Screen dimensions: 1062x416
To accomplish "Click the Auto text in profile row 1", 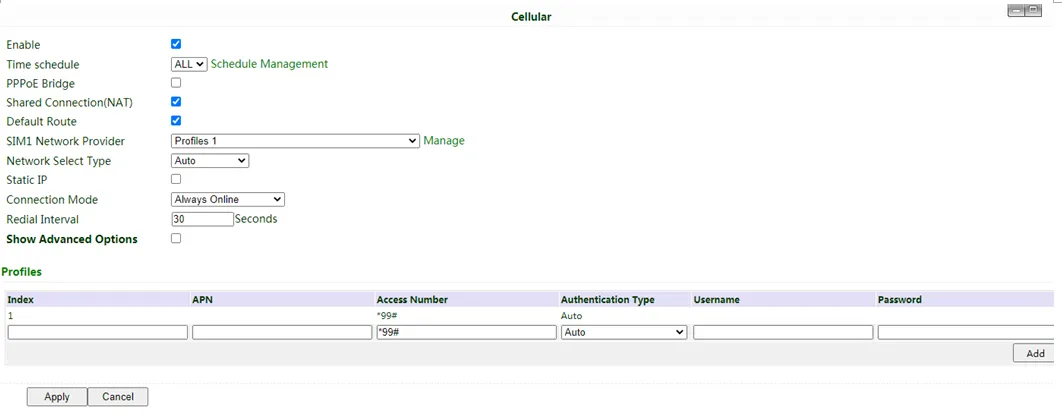I will tap(572, 316).
